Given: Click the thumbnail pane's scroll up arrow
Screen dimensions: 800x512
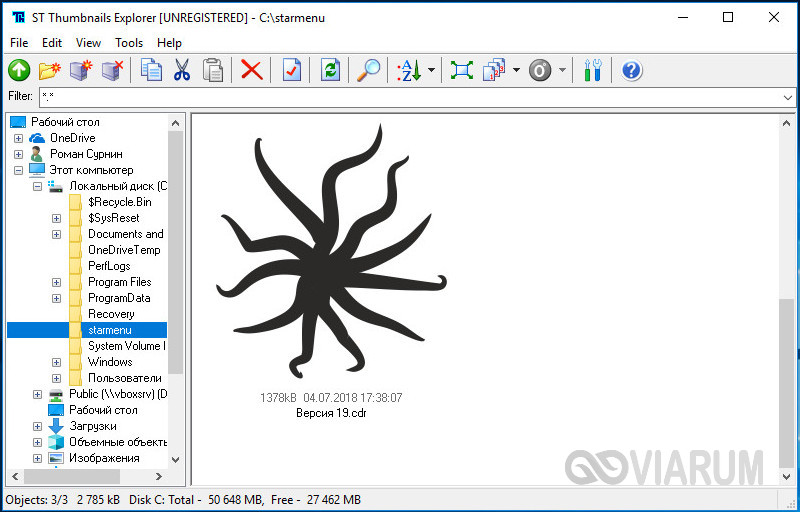Looking at the screenshot, I should coord(786,123).
